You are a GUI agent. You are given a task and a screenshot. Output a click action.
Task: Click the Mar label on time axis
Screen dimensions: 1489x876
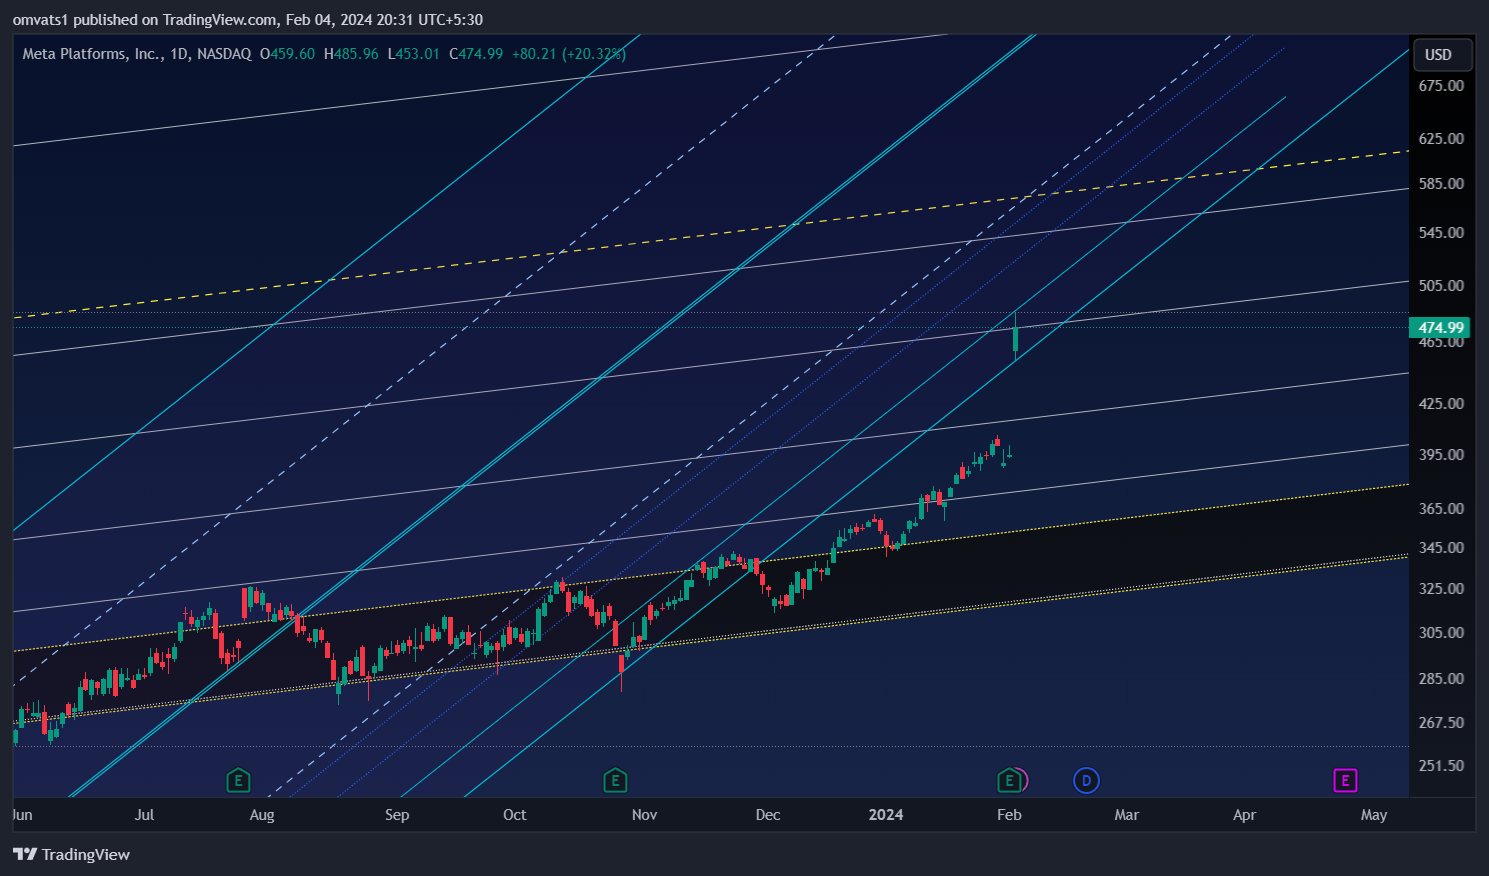[1127, 815]
